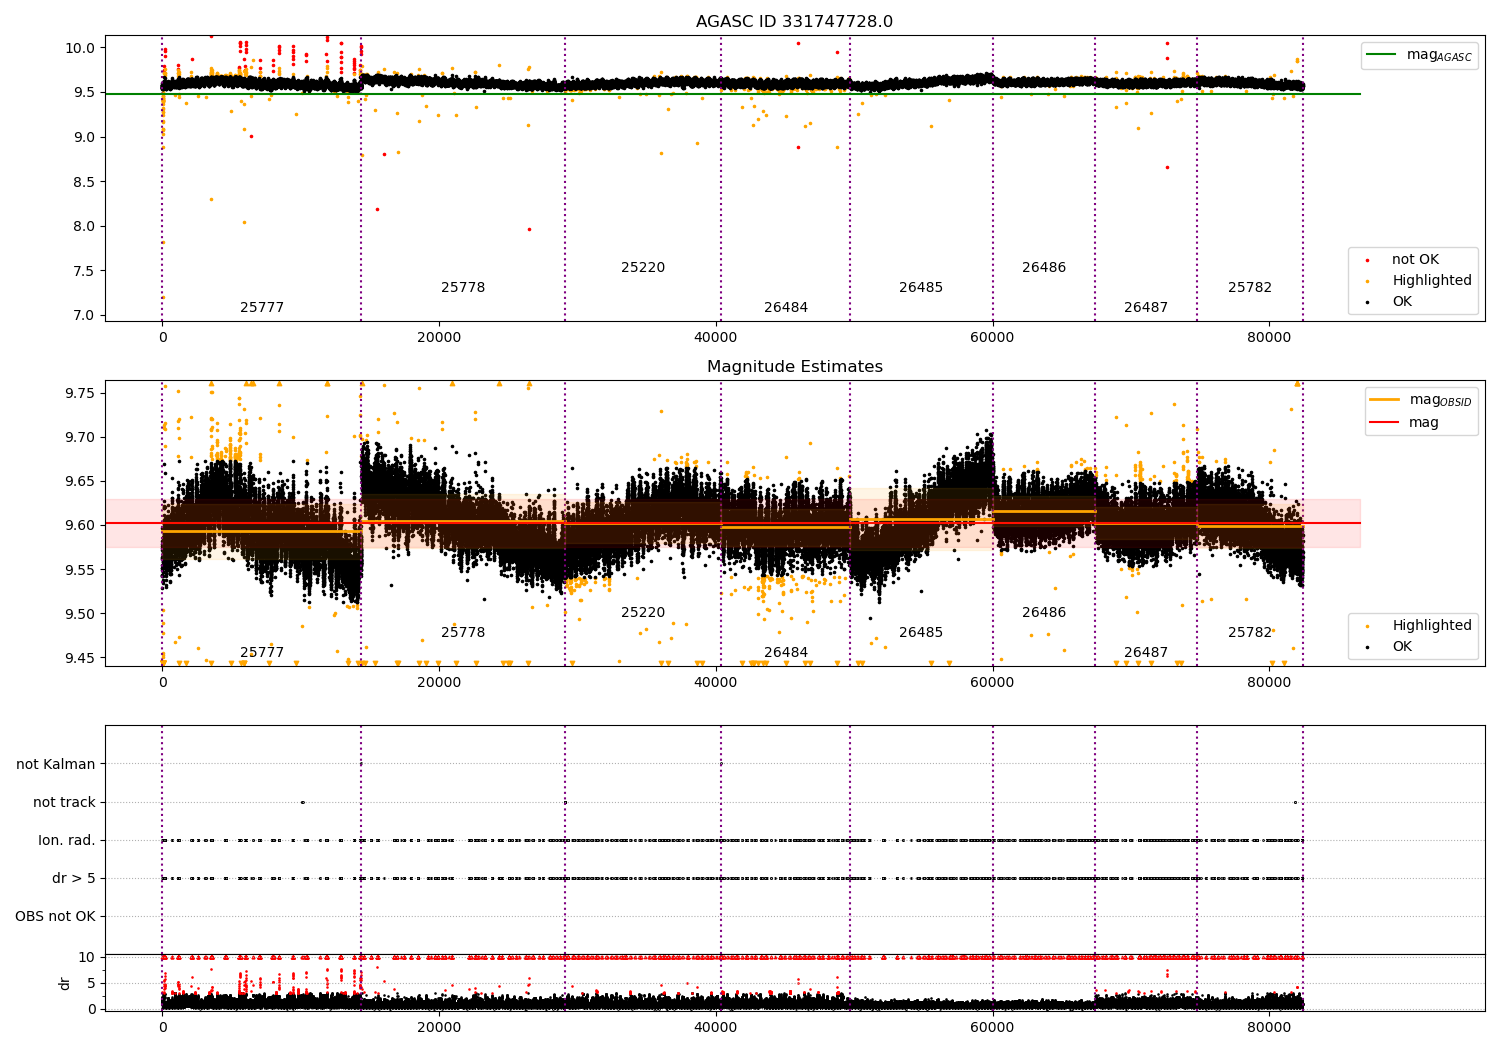1500x1050 pixels.
Task: Click the 9.75 y-axis tick label
Action: point(80,393)
